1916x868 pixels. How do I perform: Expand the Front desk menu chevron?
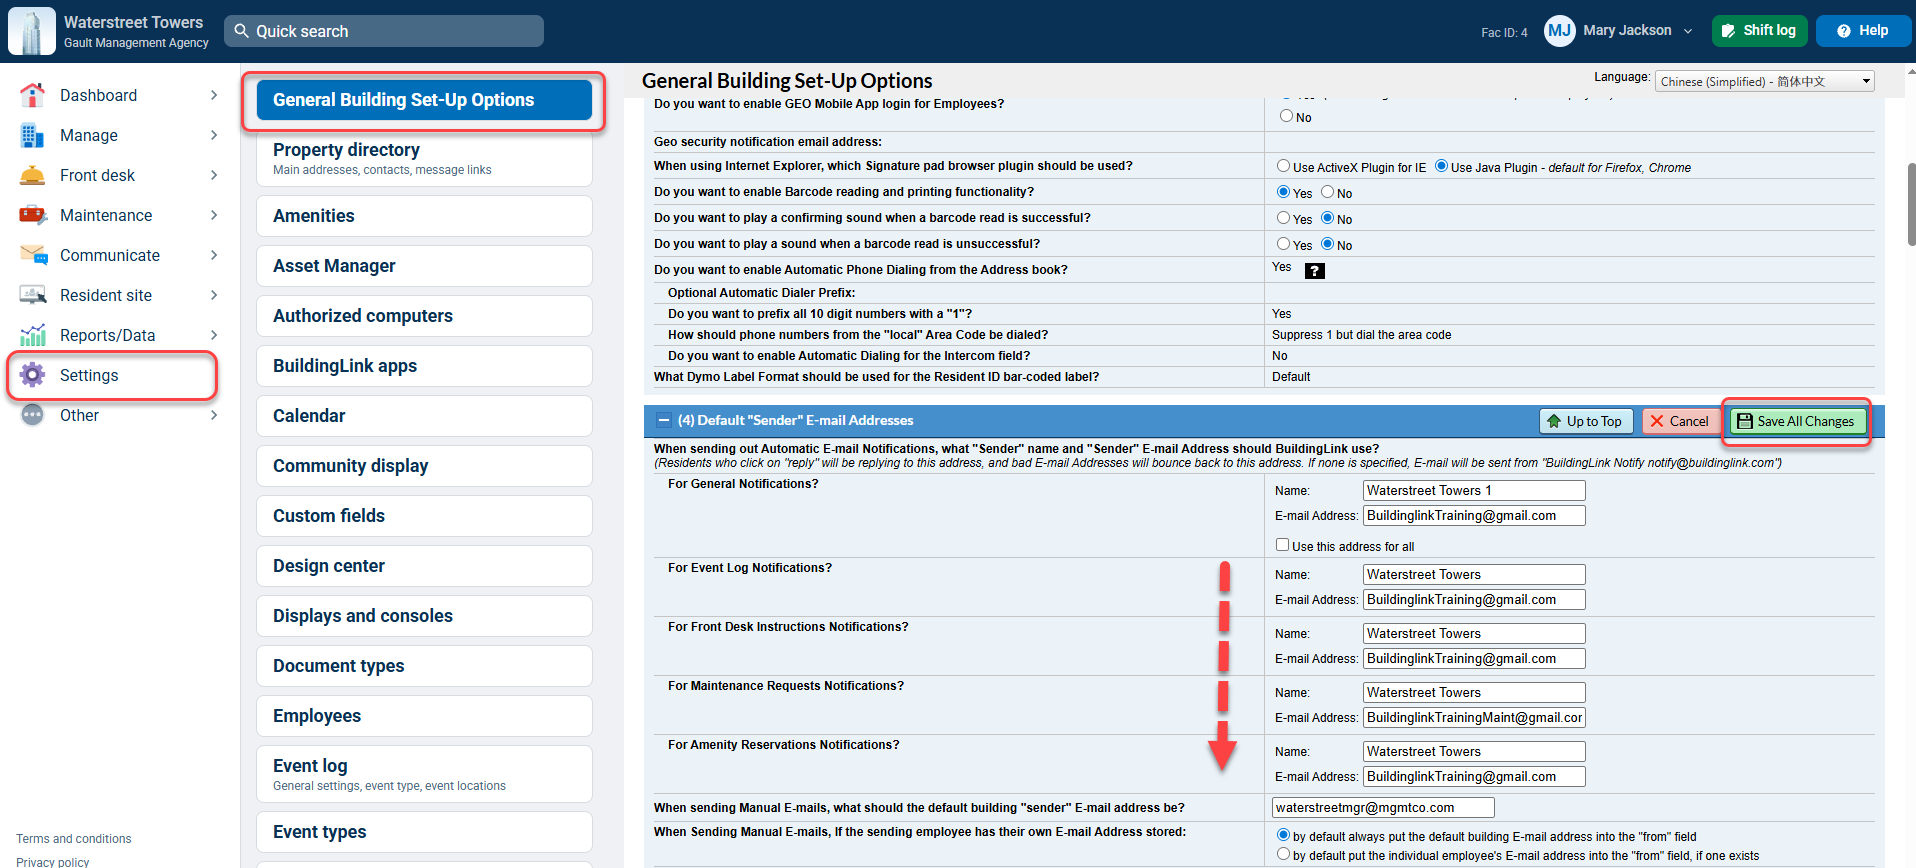click(214, 175)
